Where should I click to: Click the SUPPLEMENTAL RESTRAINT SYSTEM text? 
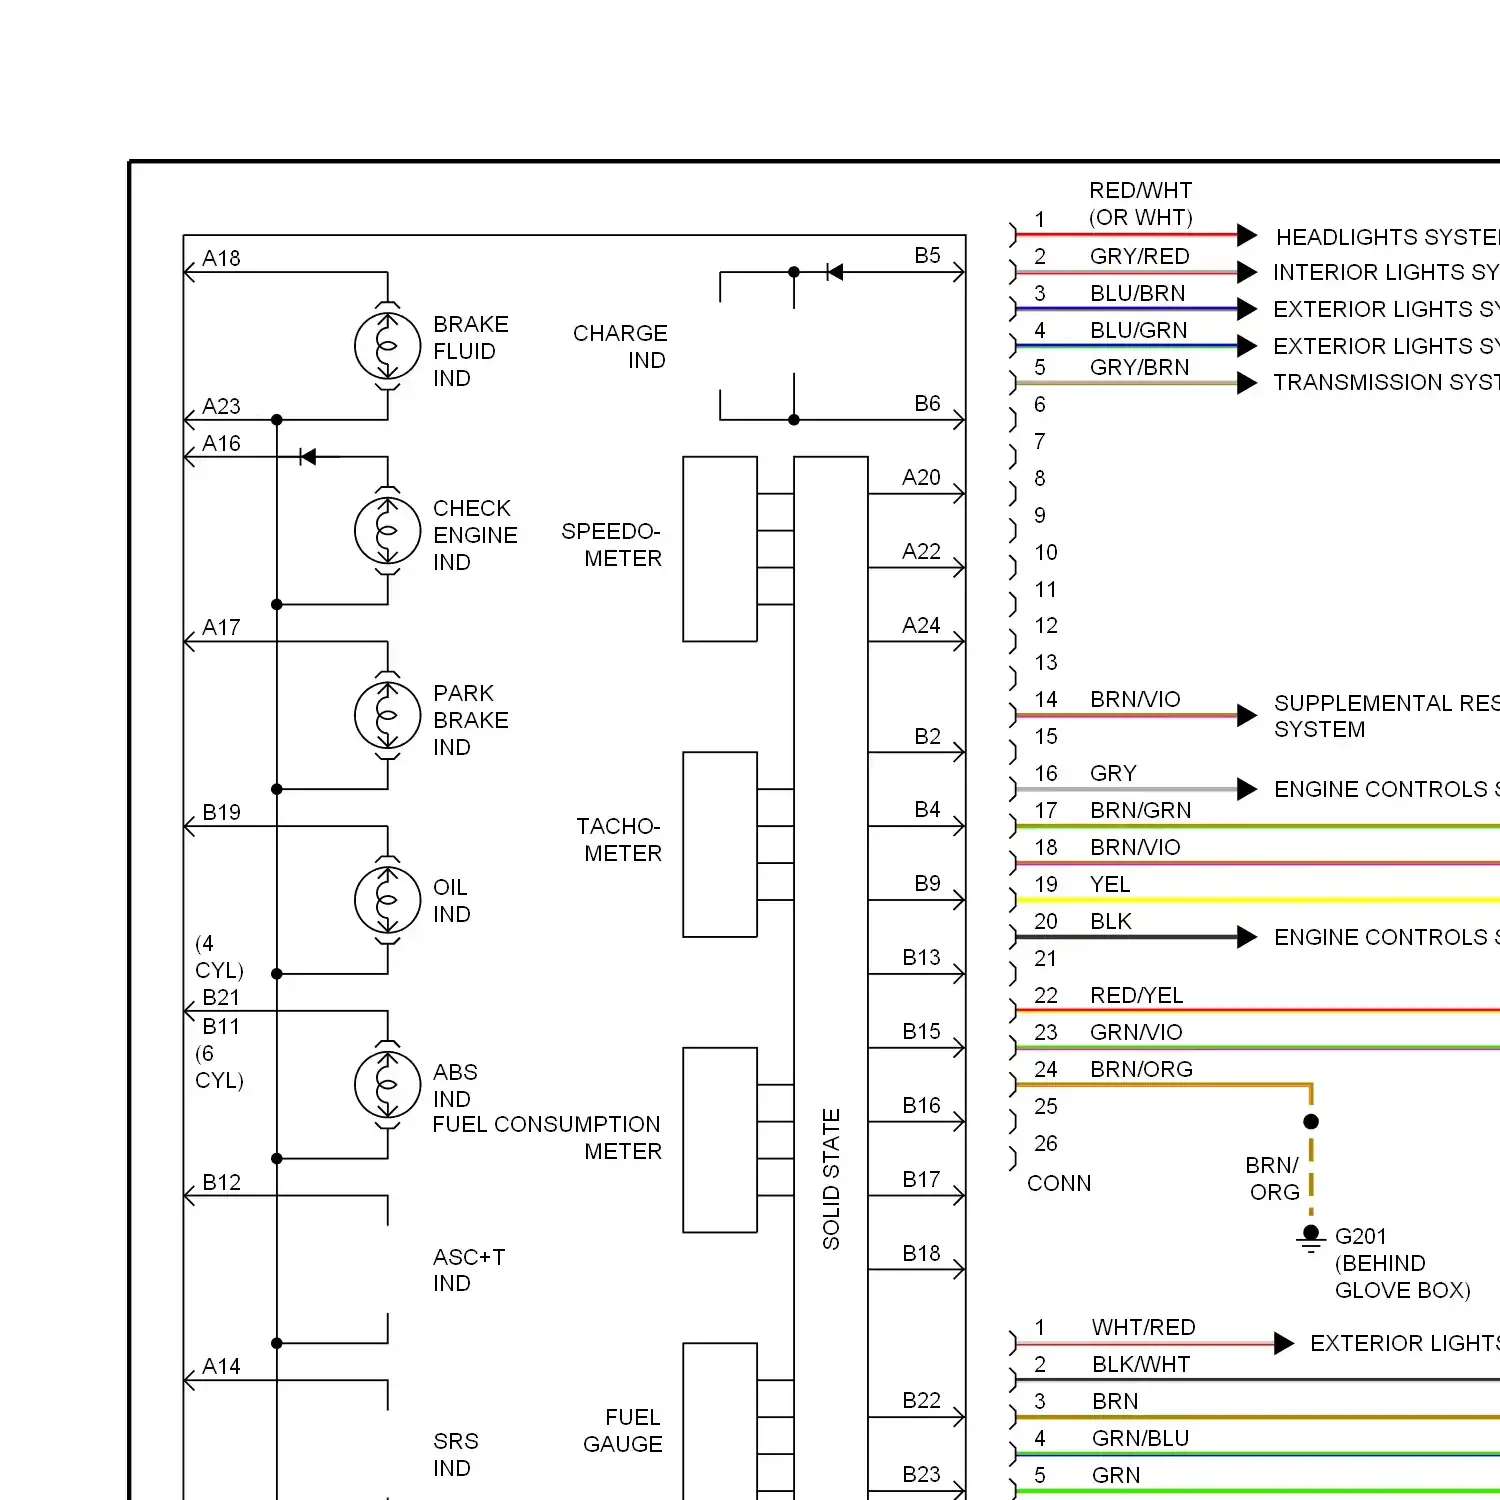1385,716
